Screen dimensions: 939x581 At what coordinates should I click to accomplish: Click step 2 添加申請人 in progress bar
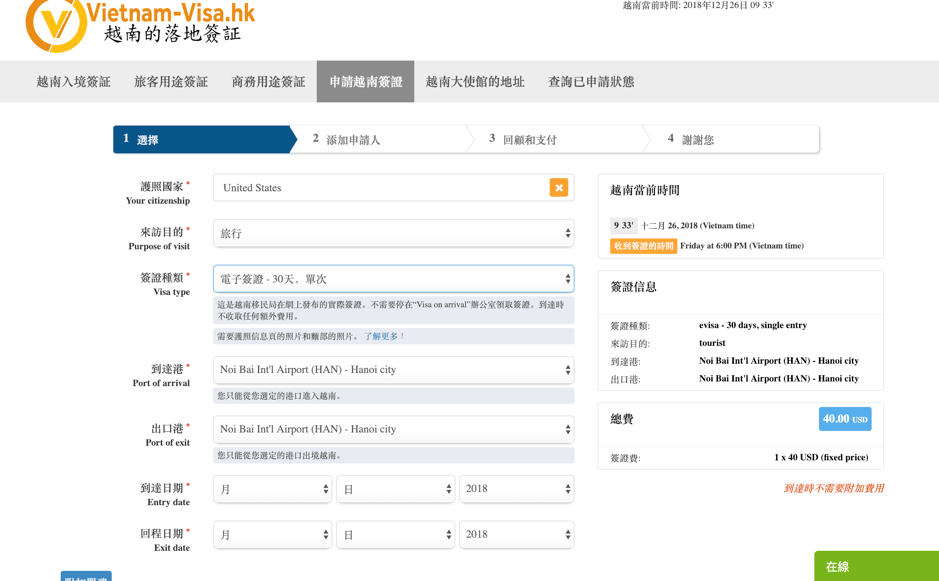[x=353, y=140]
